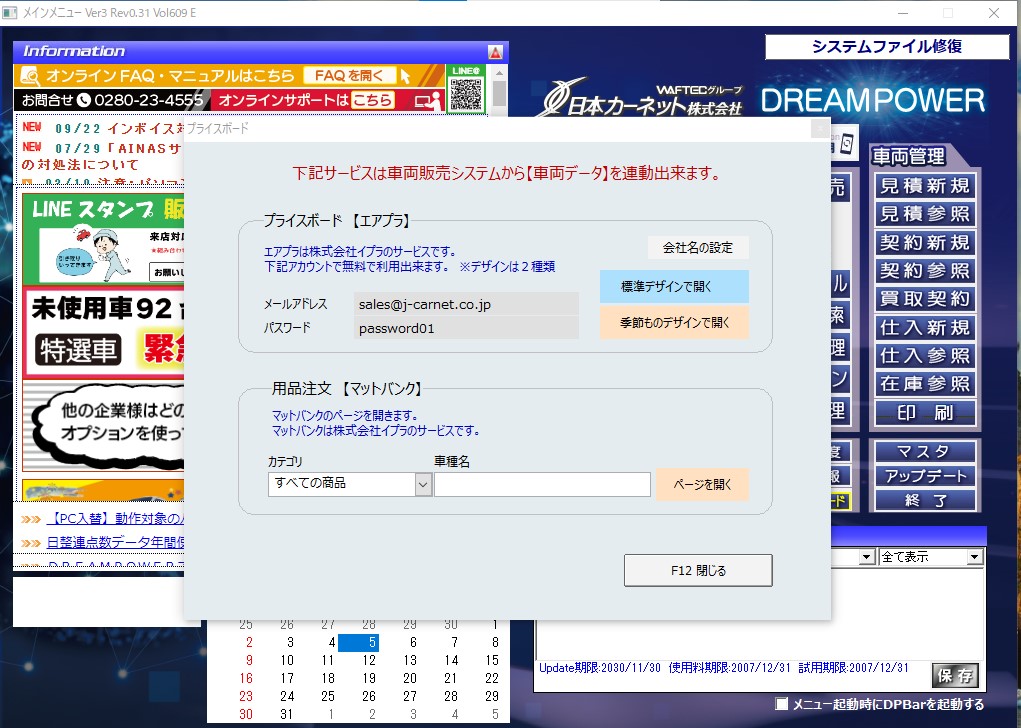Open 契約新規 menu button

coord(925,243)
